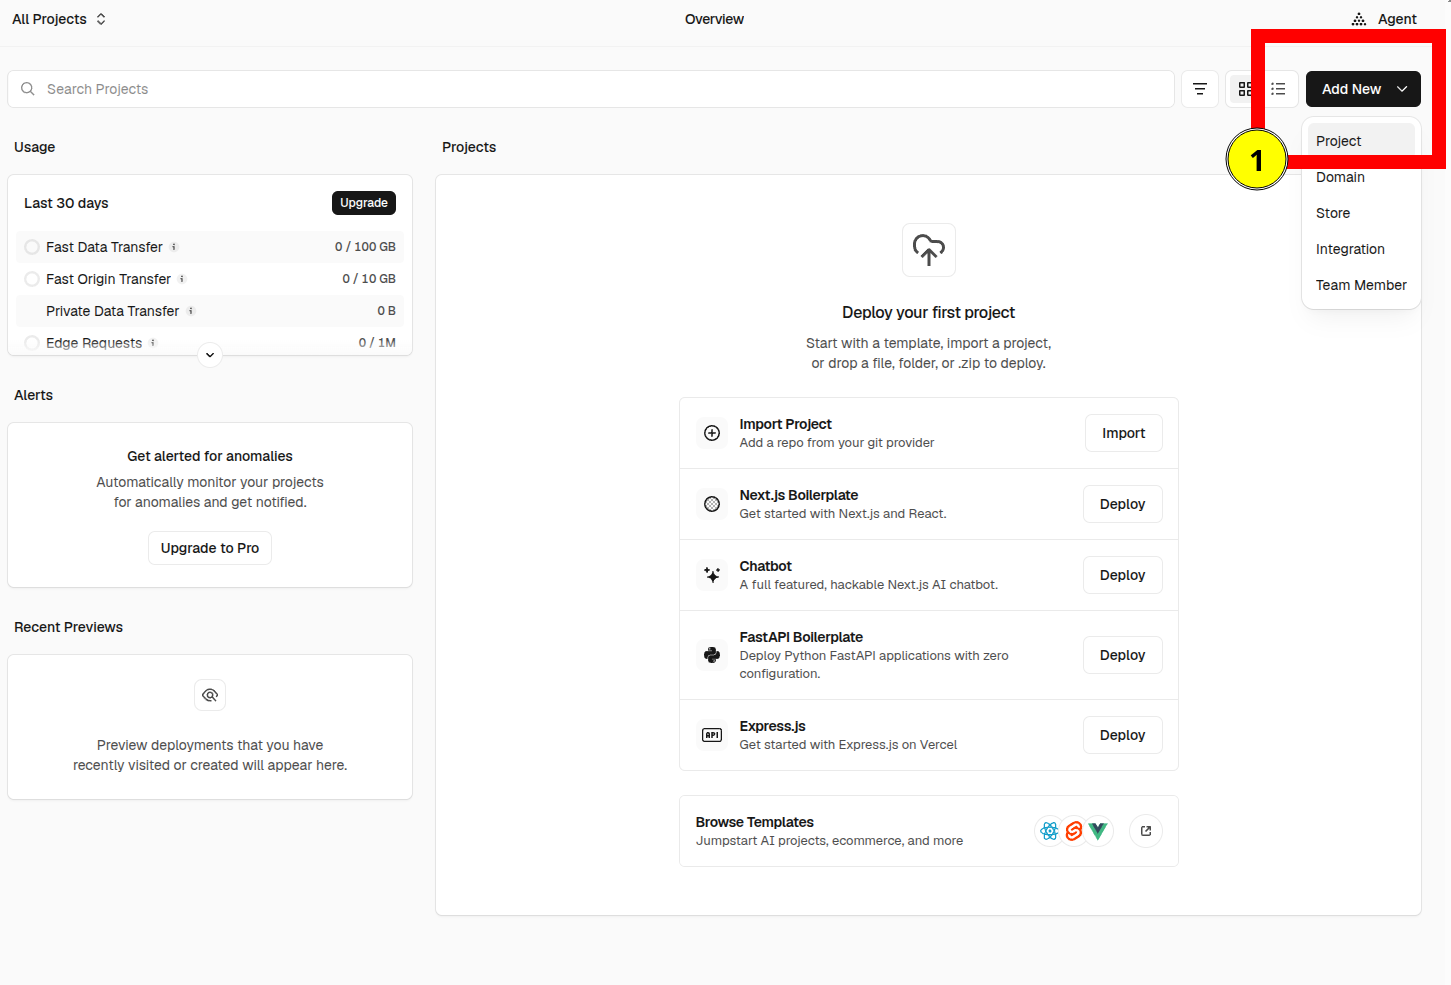Open the project filter options icon
The width and height of the screenshot is (1451, 985).
[x=1200, y=89]
